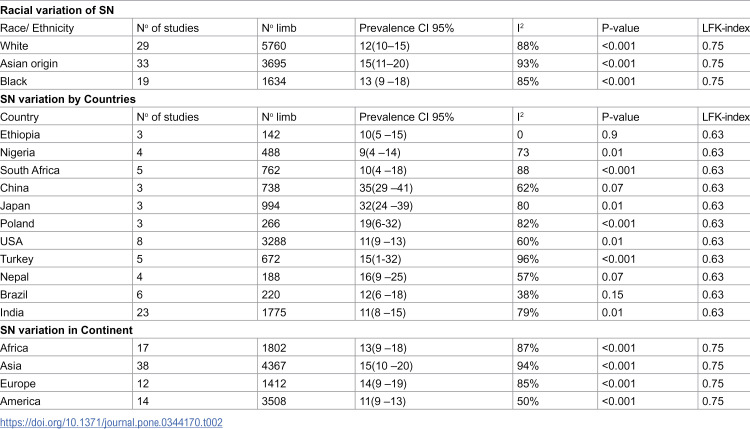Click the Racial variation of SN heading

pyautogui.click(x=57, y=10)
